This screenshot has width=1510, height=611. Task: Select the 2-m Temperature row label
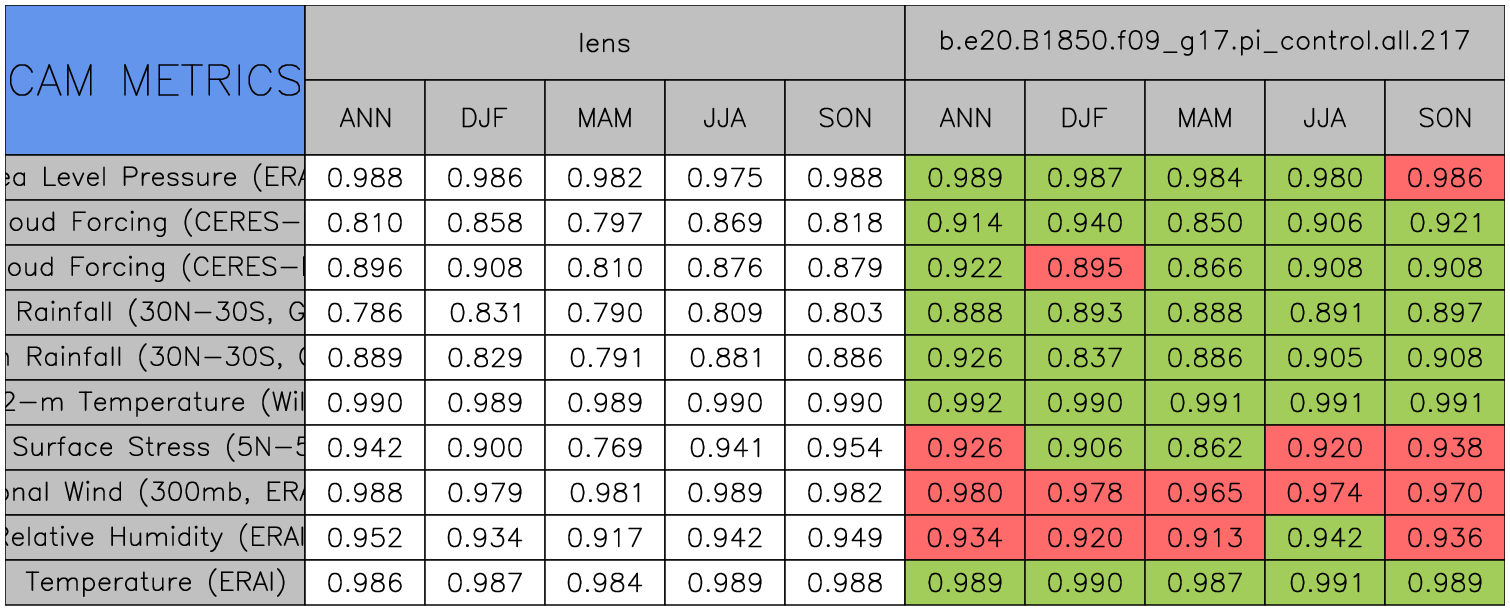click(155, 402)
